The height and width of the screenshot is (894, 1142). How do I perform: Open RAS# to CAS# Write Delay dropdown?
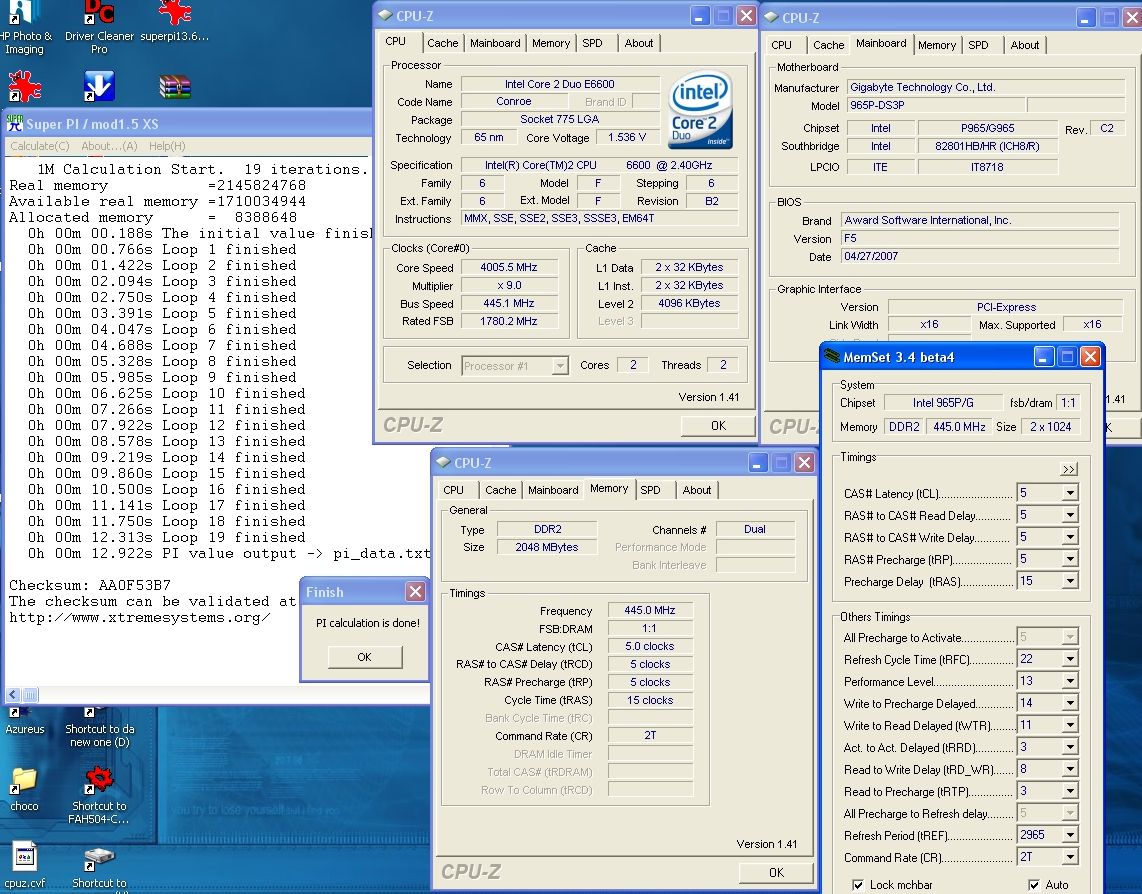pos(1070,537)
